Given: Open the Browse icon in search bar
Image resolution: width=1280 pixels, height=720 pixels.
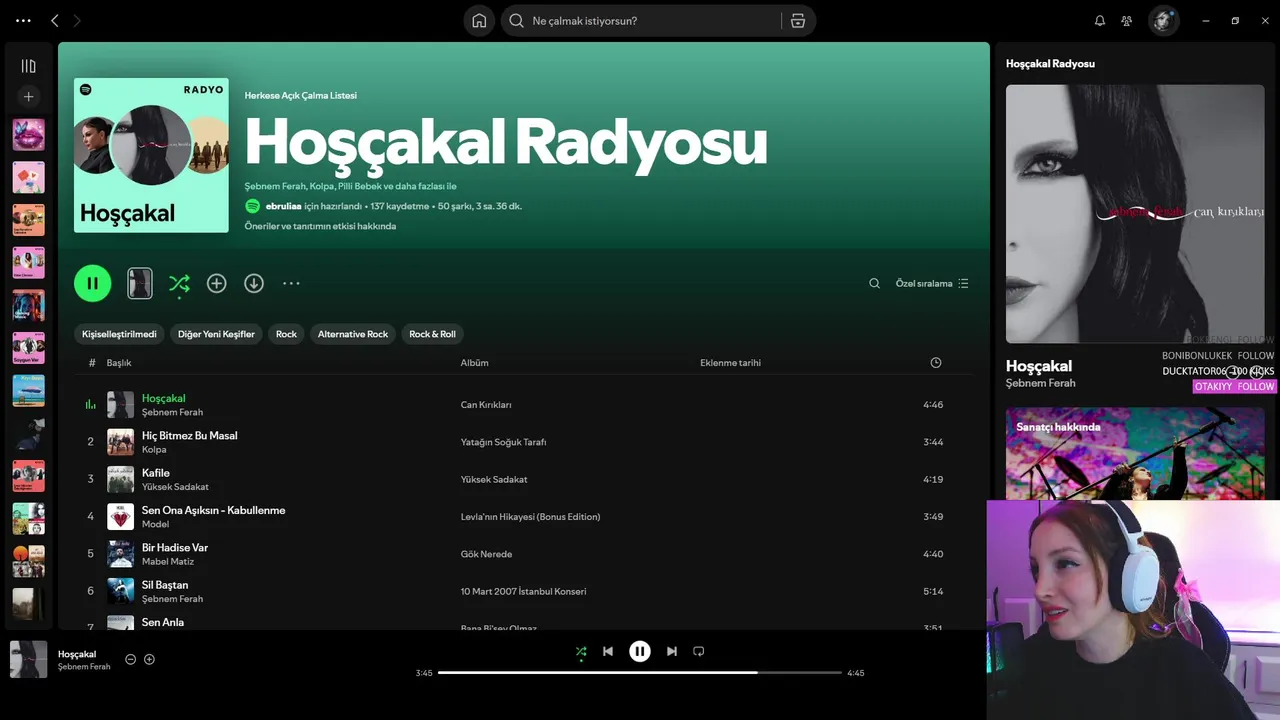Looking at the screenshot, I should pos(798,21).
